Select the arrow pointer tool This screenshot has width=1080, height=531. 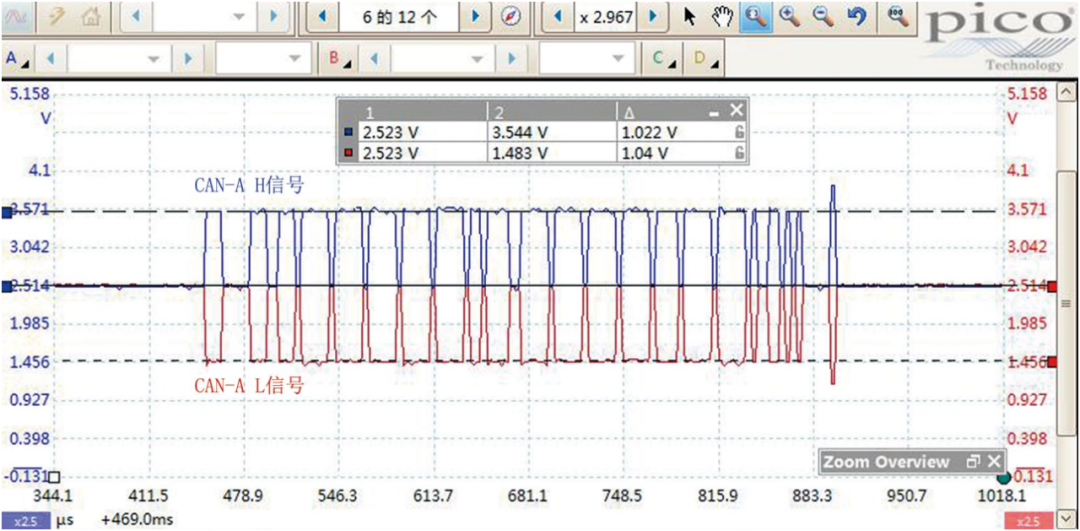click(x=689, y=17)
